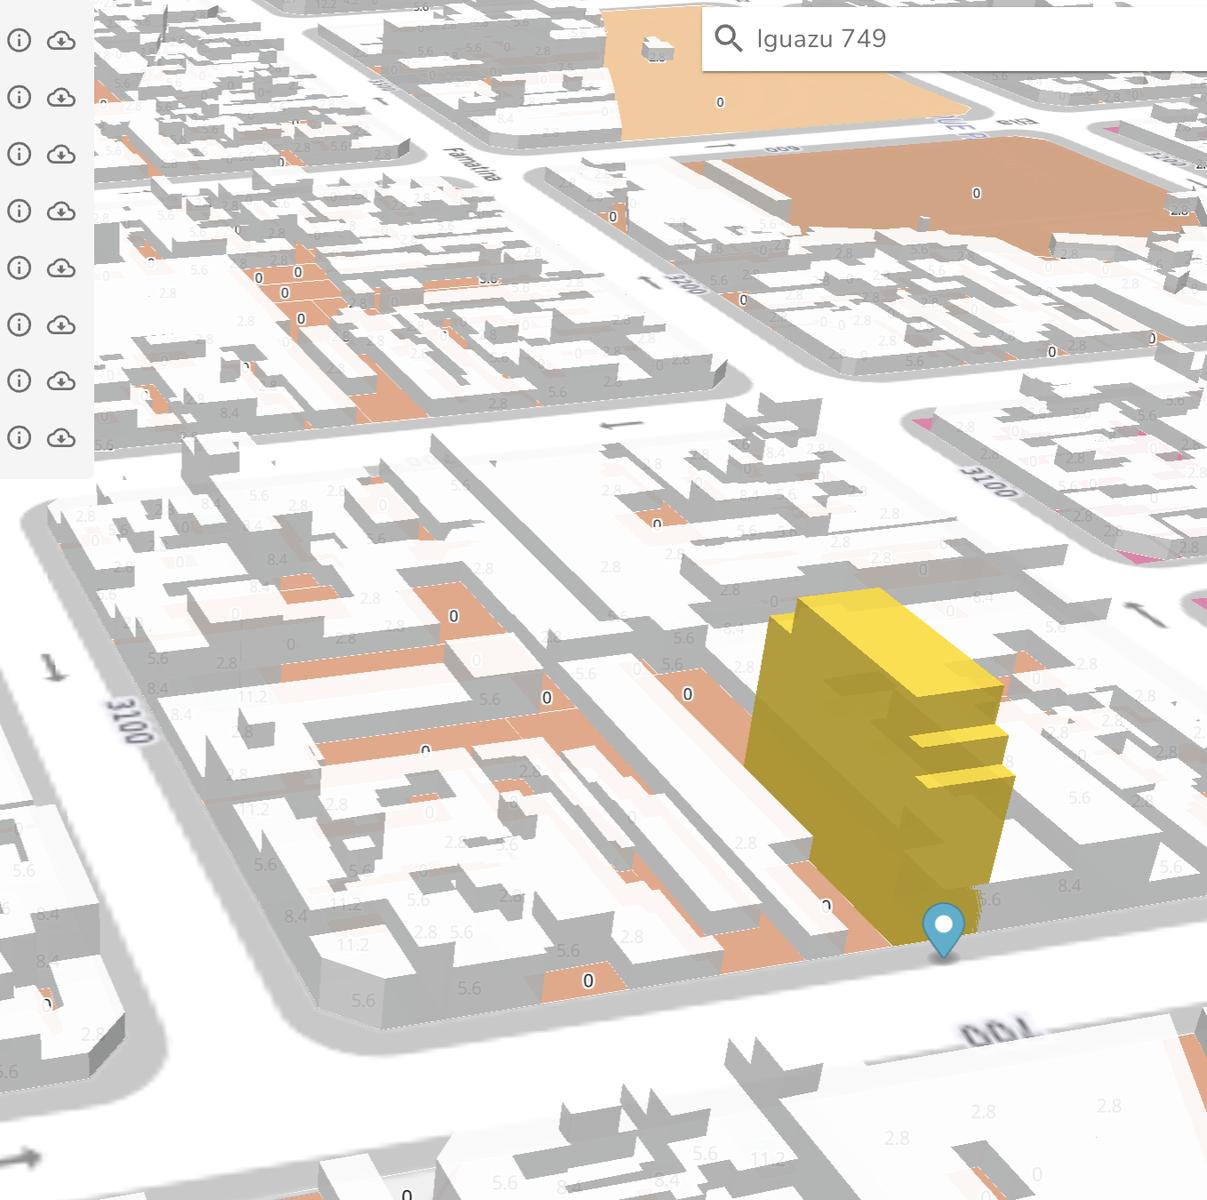Click the bottommost download cloud icon
1207x1200 pixels.
click(62, 438)
